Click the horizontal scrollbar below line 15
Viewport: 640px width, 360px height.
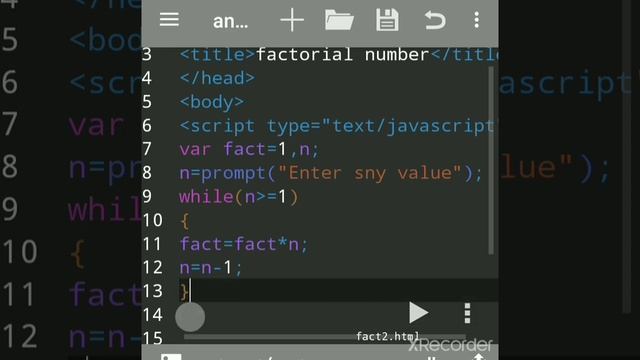click(324, 337)
